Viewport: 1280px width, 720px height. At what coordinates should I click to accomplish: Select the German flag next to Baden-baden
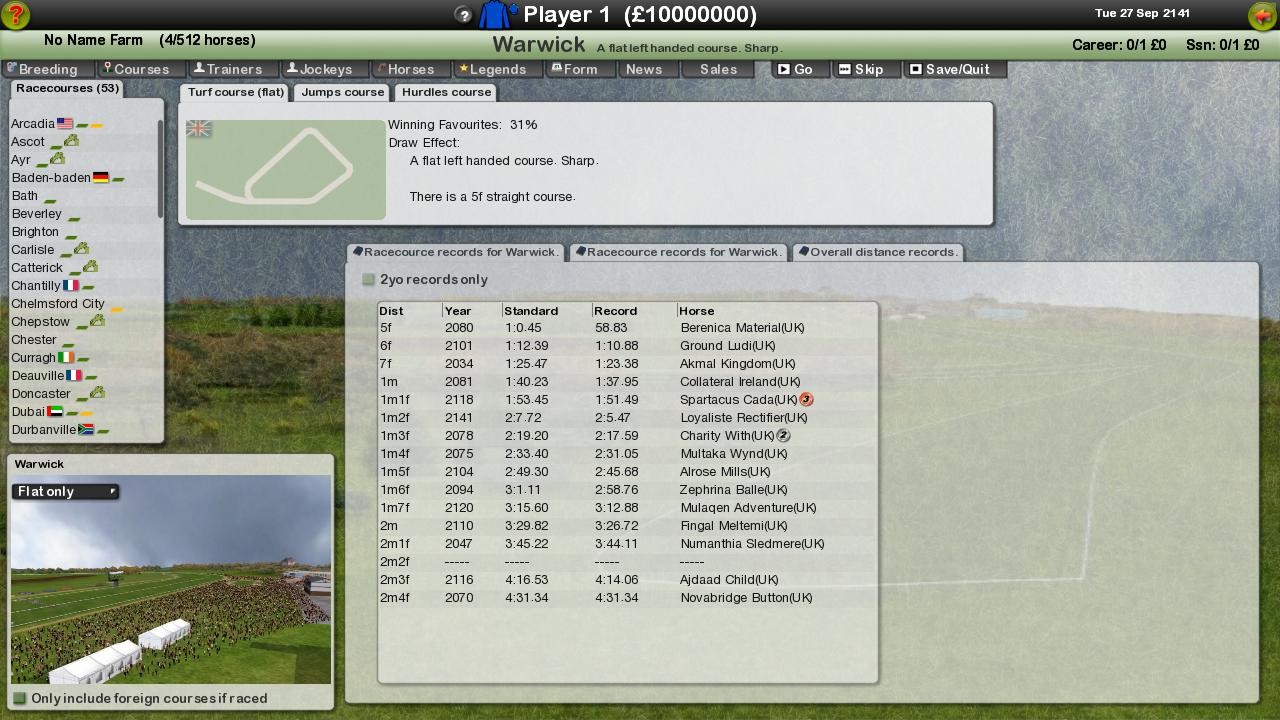click(x=101, y=177)
